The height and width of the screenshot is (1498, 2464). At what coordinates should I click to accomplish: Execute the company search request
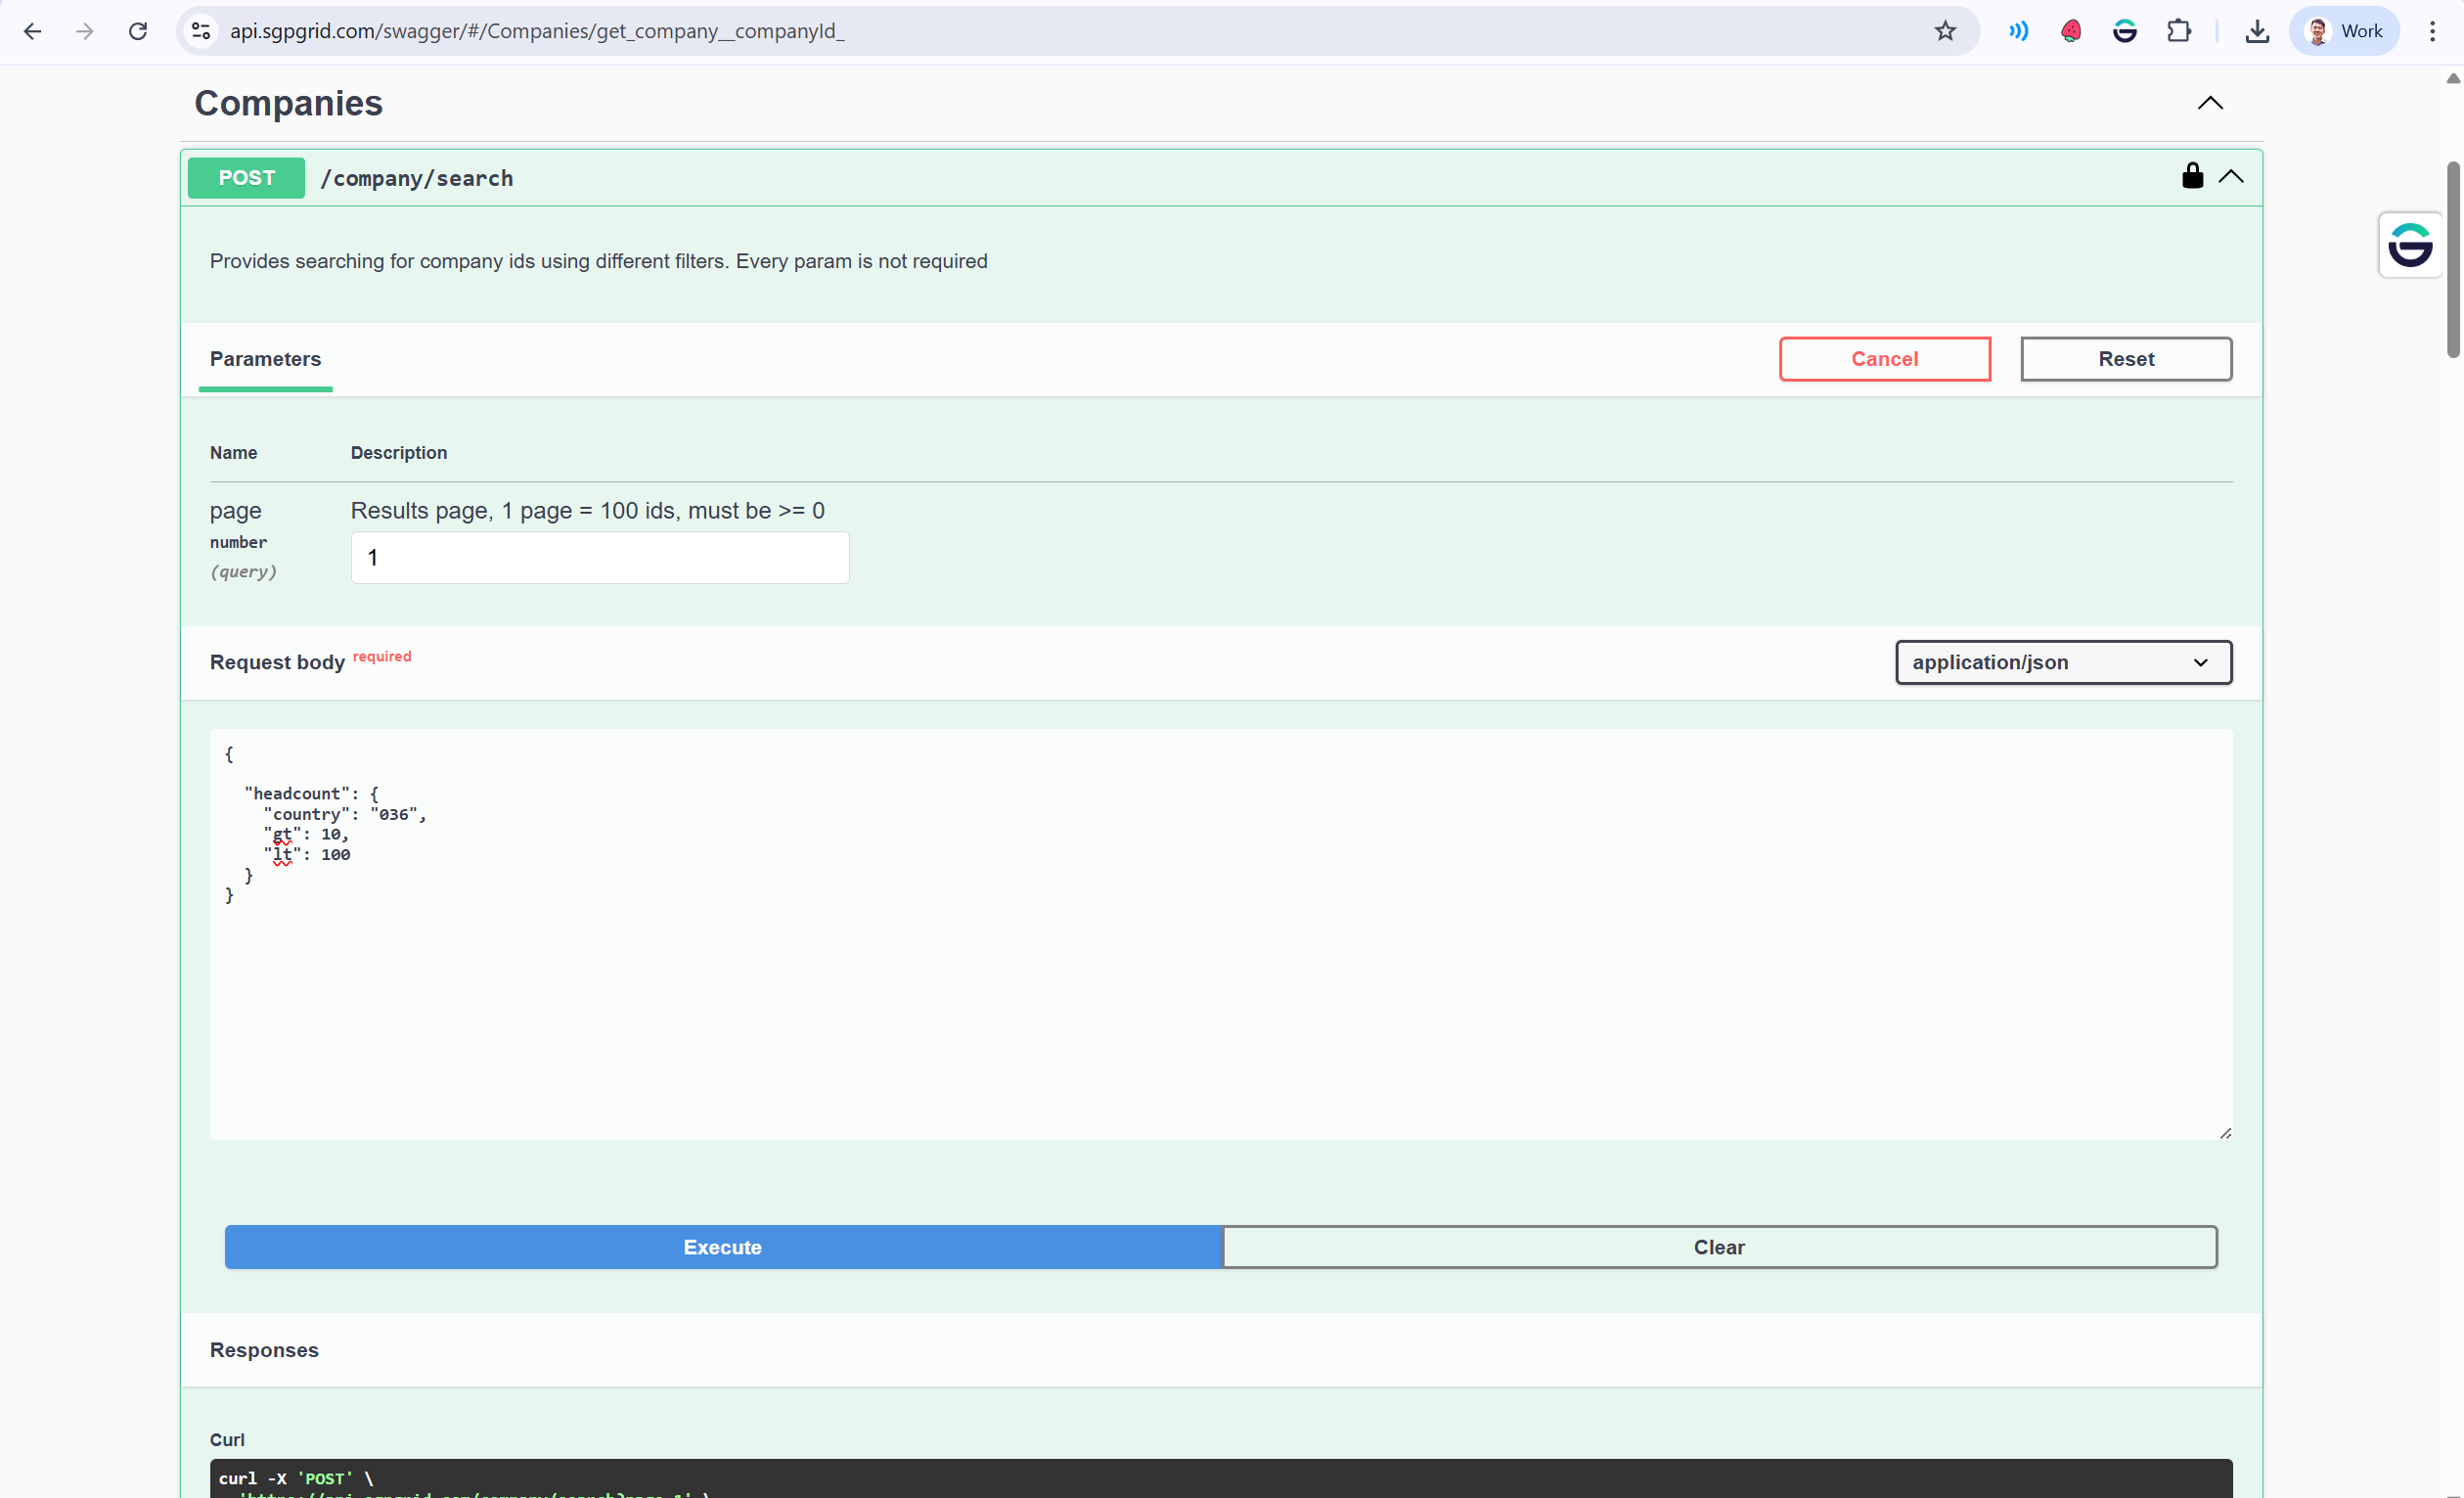point(723,1247)
